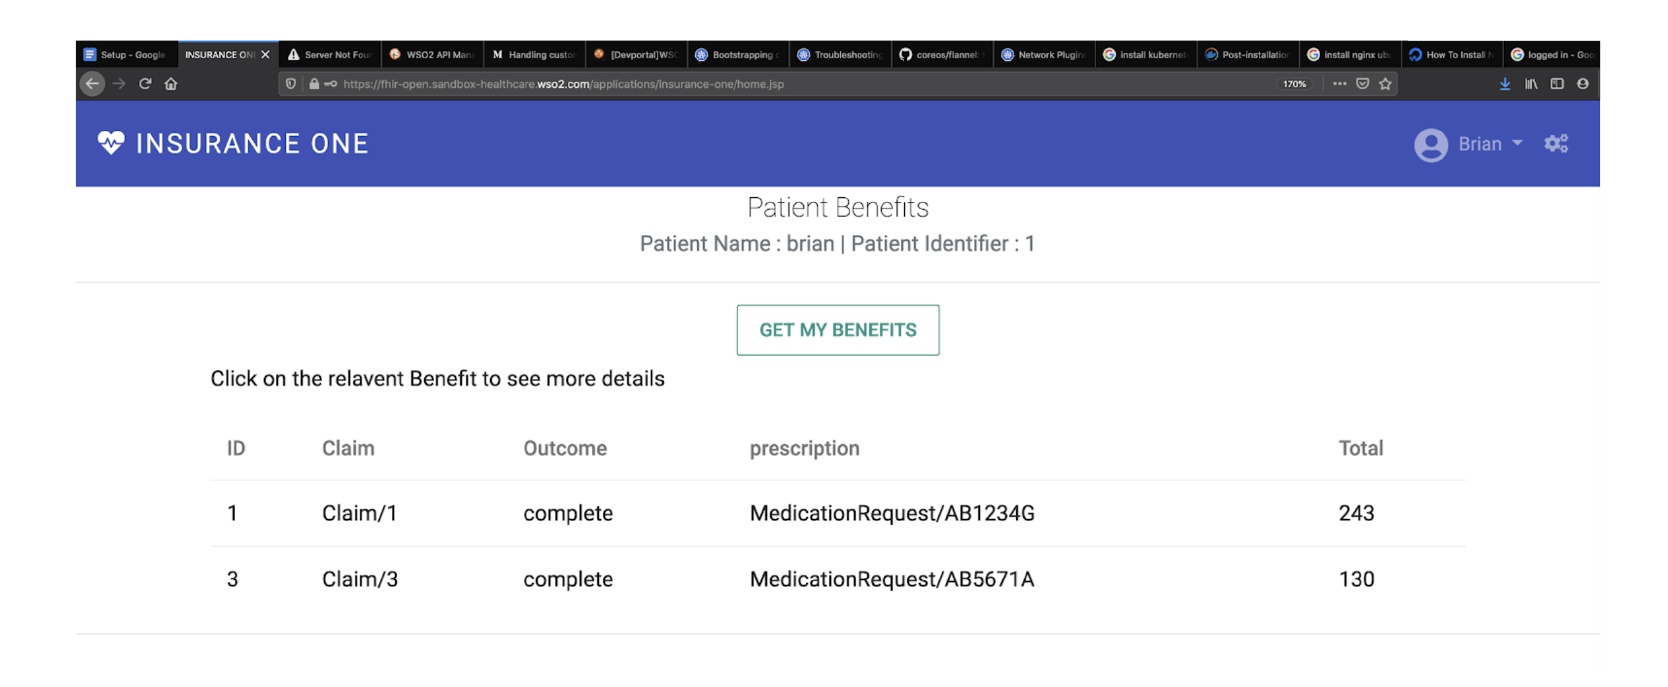Switch to the [Devportal]WSO tab
This screenshot has height=687, width=1668.
click(636, 55)
